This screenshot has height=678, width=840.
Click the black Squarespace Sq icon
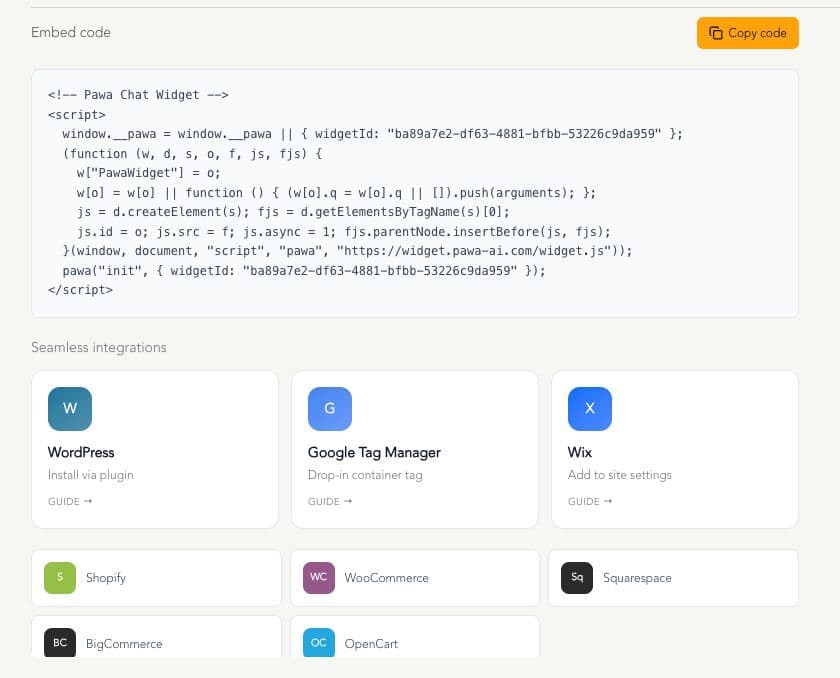[x=577, y=577]
